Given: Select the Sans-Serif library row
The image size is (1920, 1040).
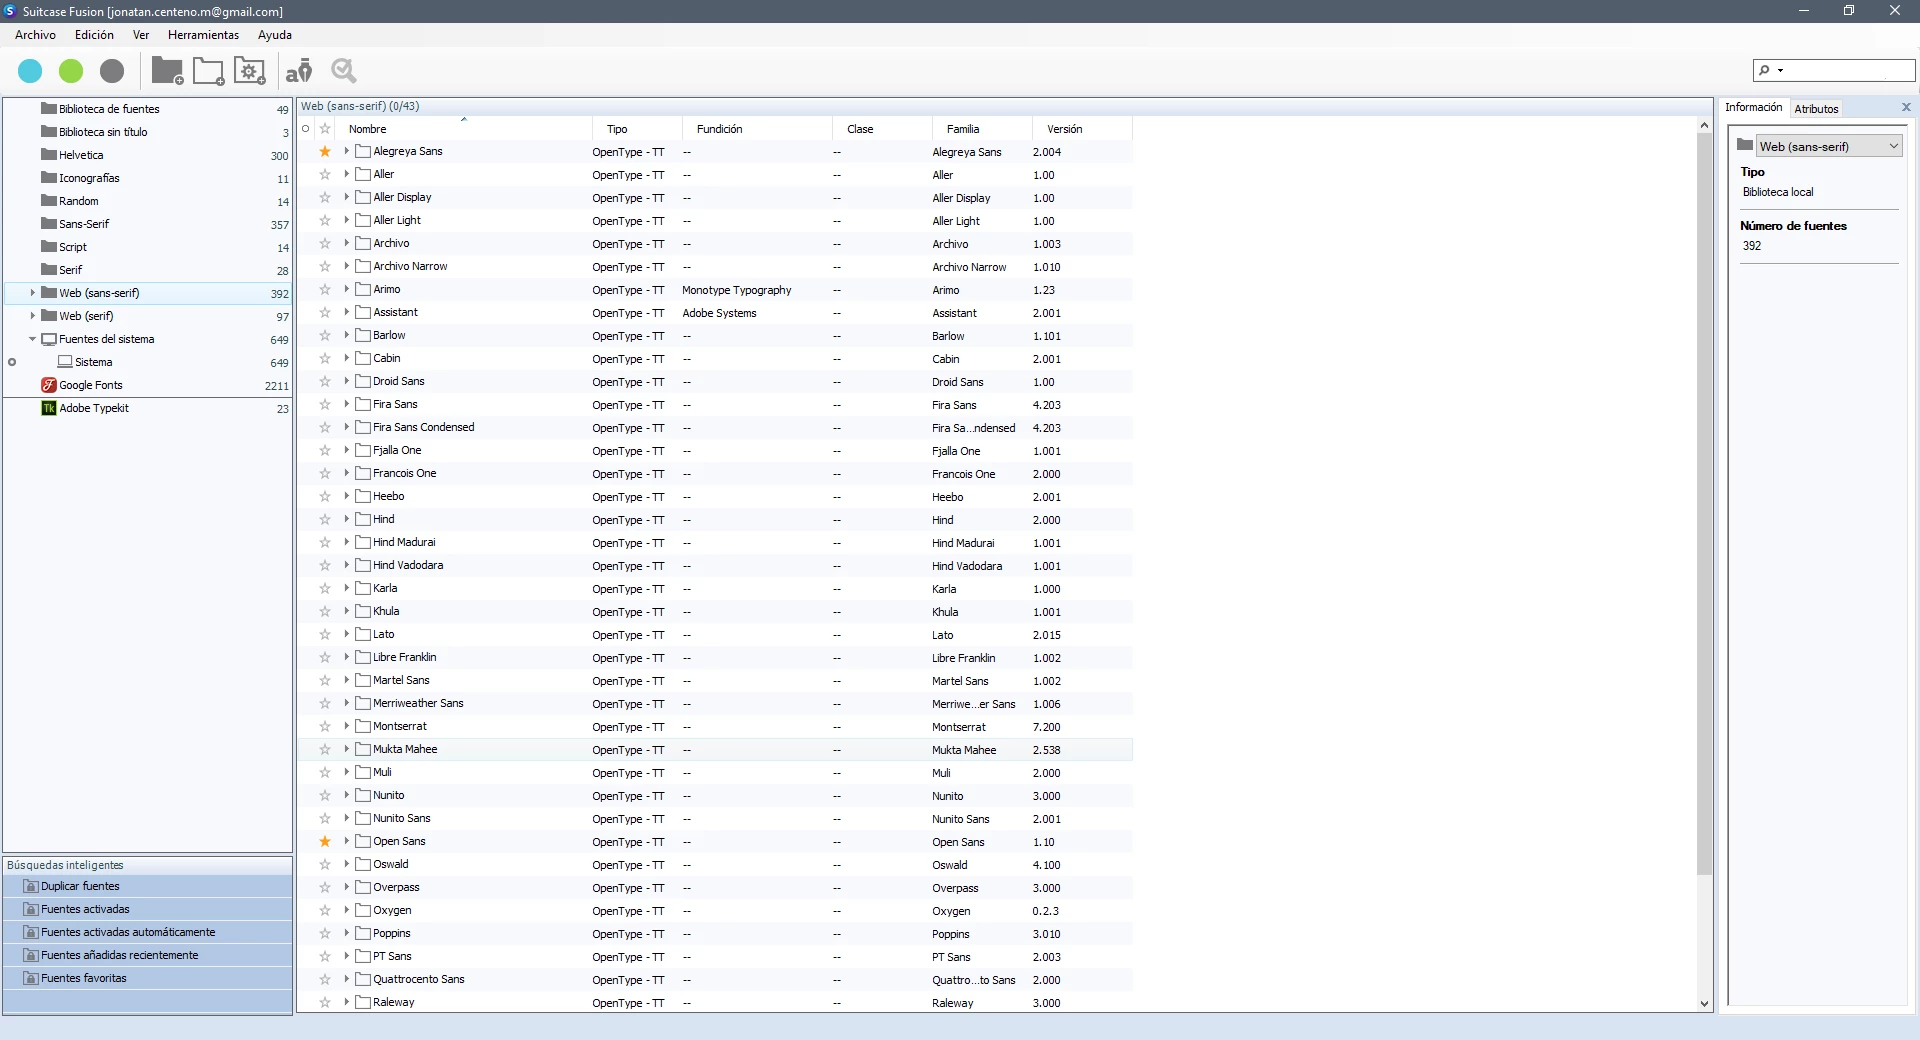Looking at the screenshot, I should 148,224.
